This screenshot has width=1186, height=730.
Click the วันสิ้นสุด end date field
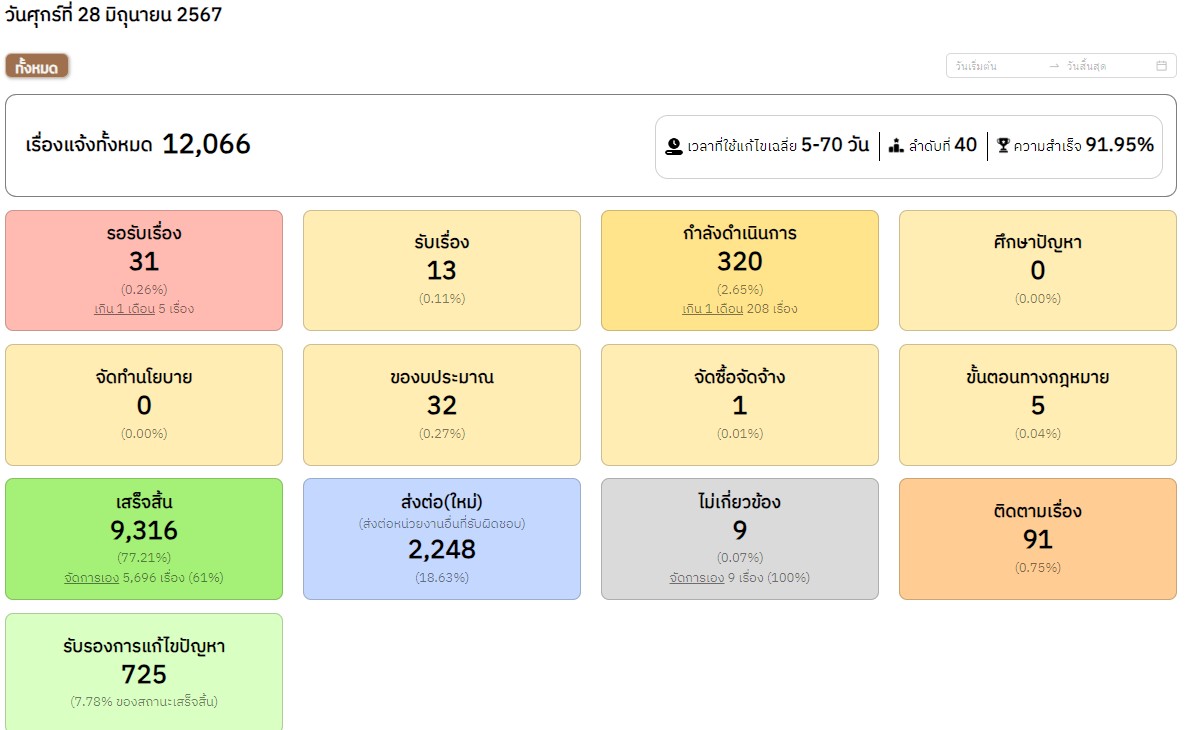(1105, 66)
